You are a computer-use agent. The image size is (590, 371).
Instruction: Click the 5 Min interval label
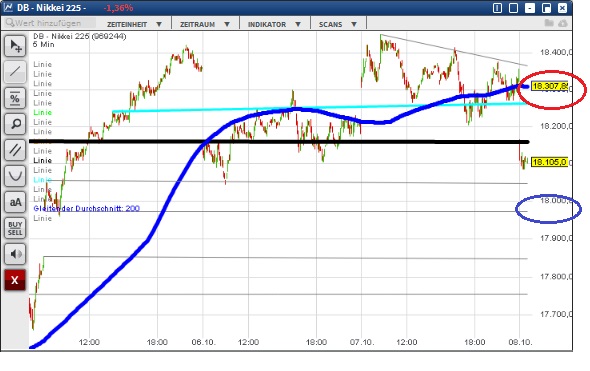(x=44, y=44)
